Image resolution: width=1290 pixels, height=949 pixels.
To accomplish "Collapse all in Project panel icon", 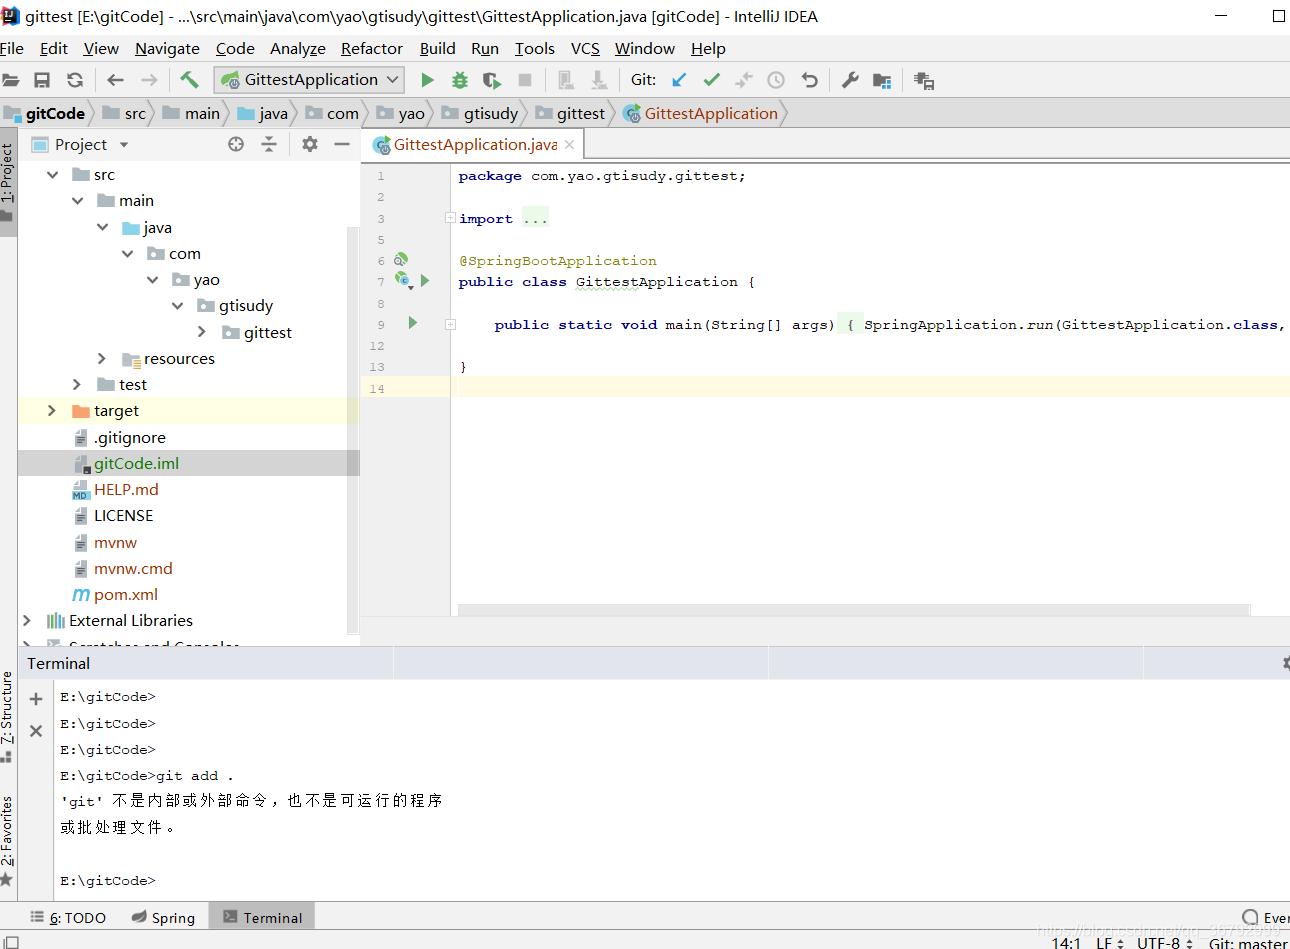I will (x=269, y=144).
